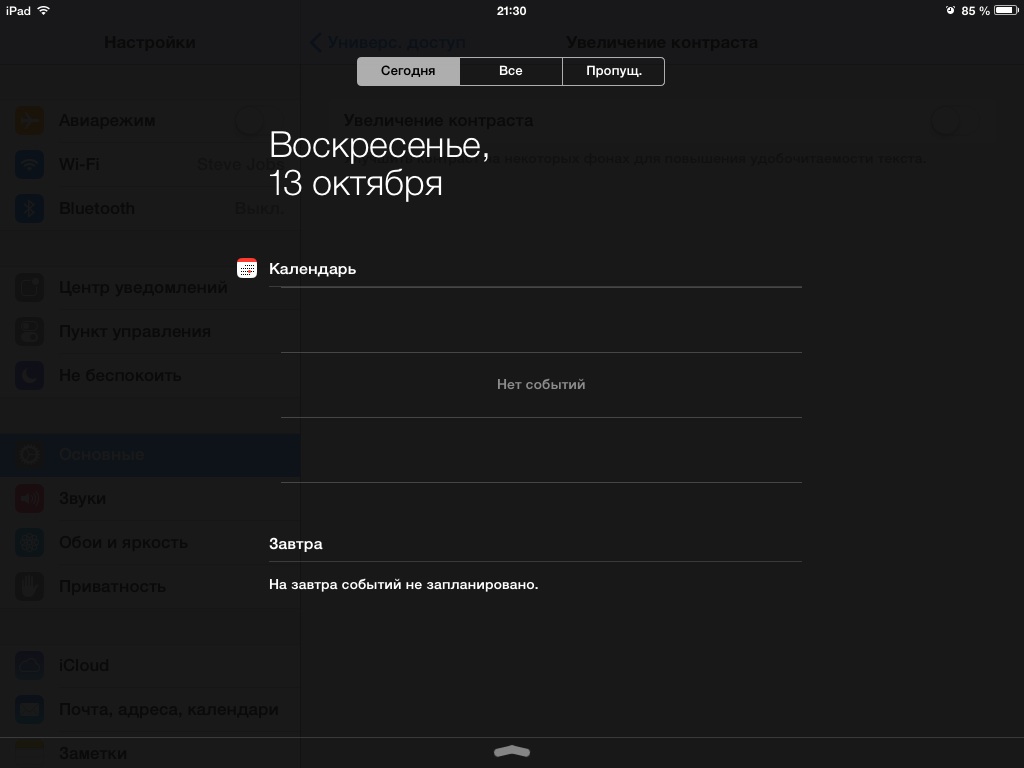The height and width of the screenshot is (768, 1024).
Task: Open the Звуки settings row
Action: coord(150,498)
